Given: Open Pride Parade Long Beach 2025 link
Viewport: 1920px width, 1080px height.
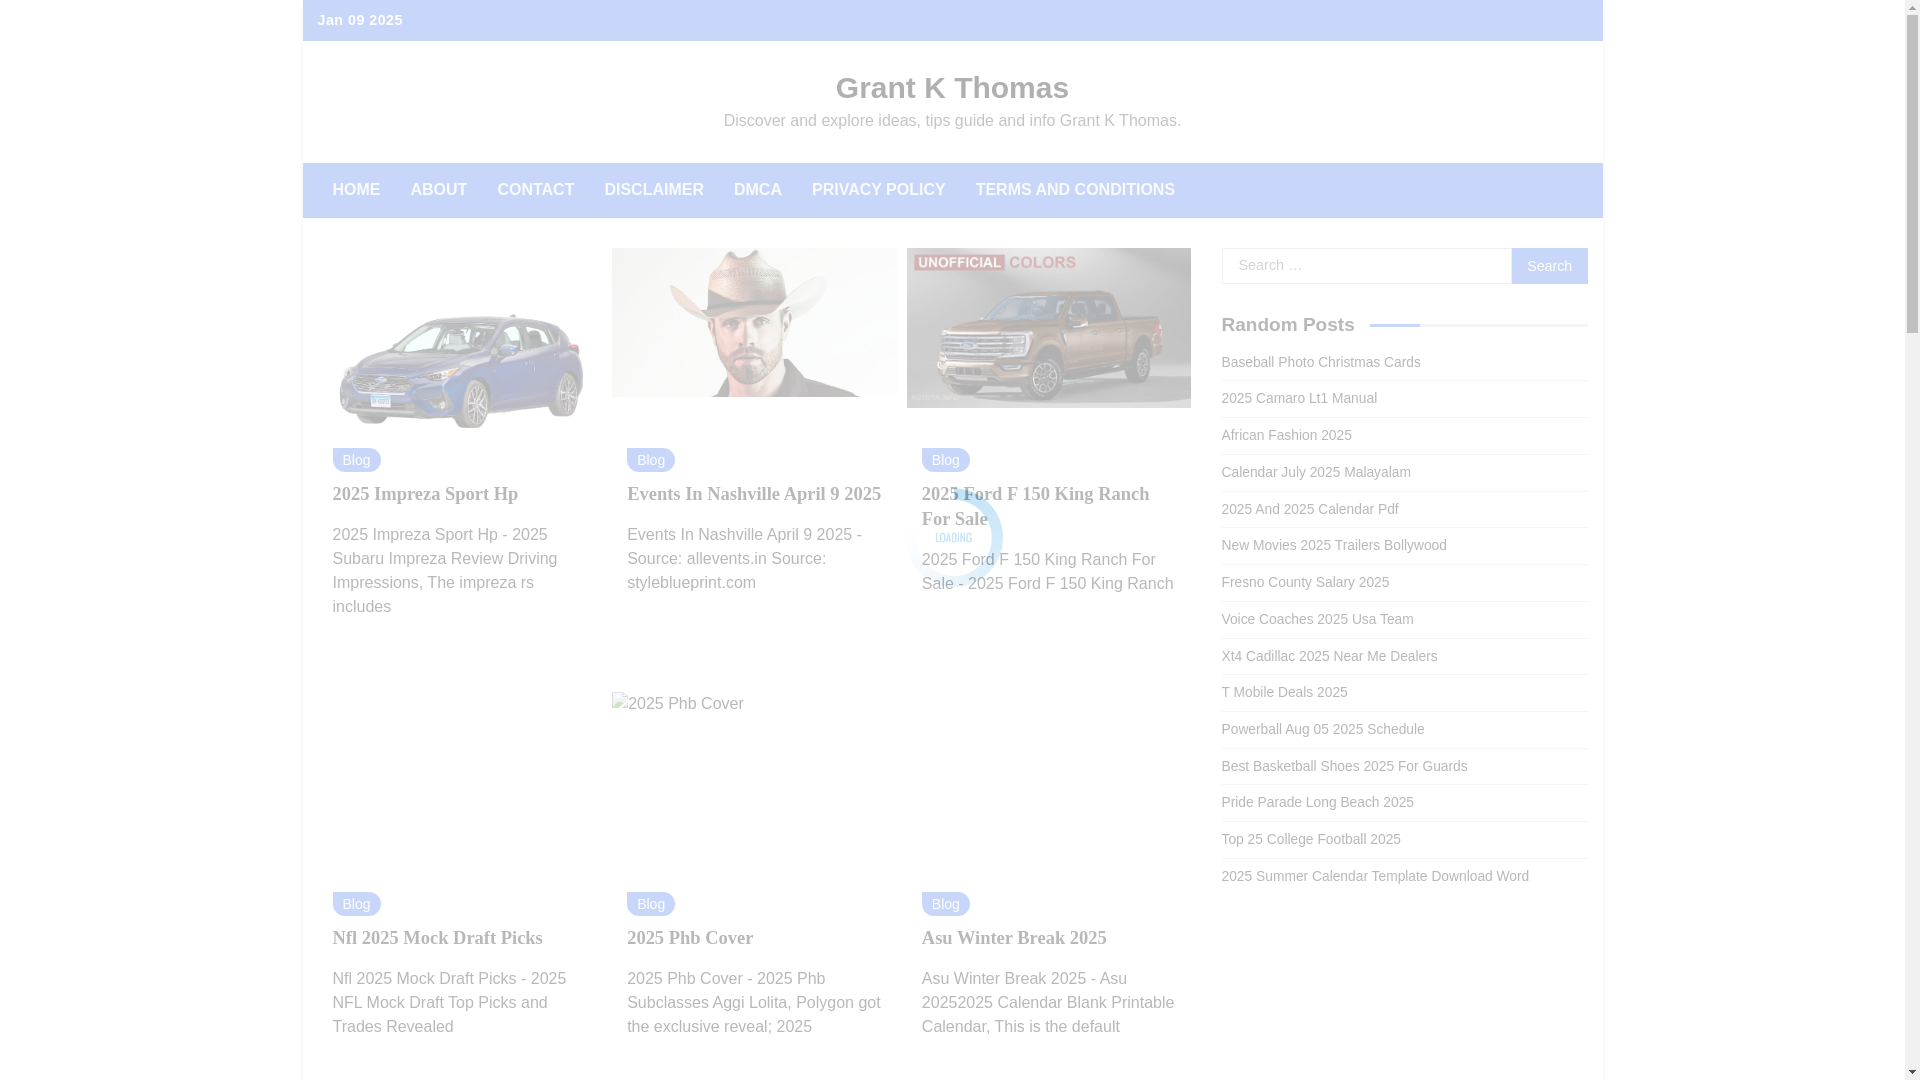Looking at the screenshot, I should click(x=1317, y=802).
